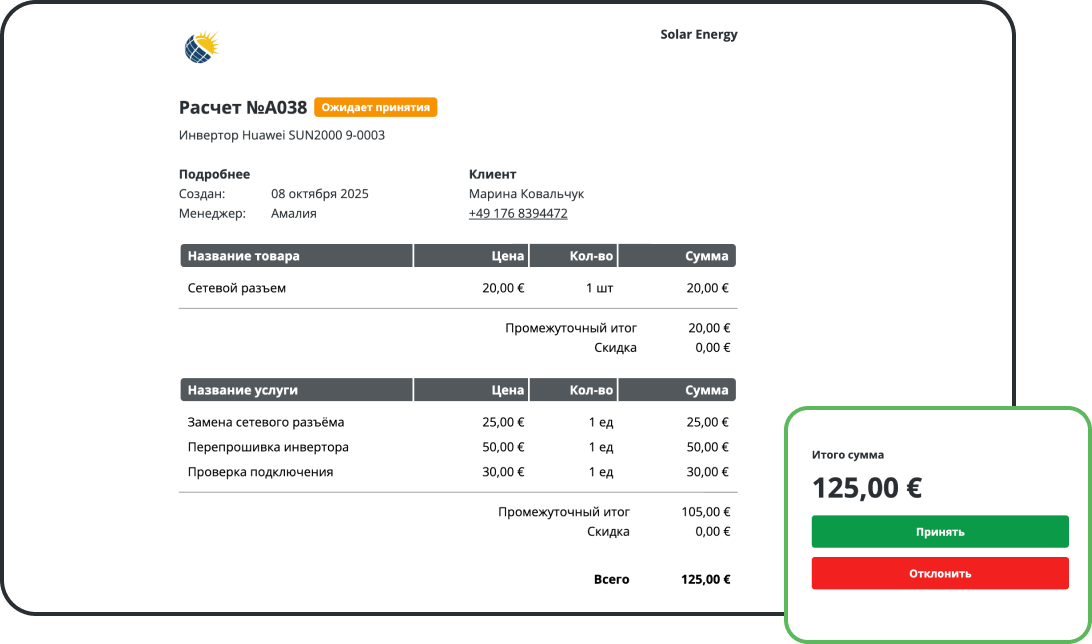Image resolution: width=1092 pixels, height=644 pixels.
Task: Click the 125,00 € total in the summary card
Action: point(867,488)
